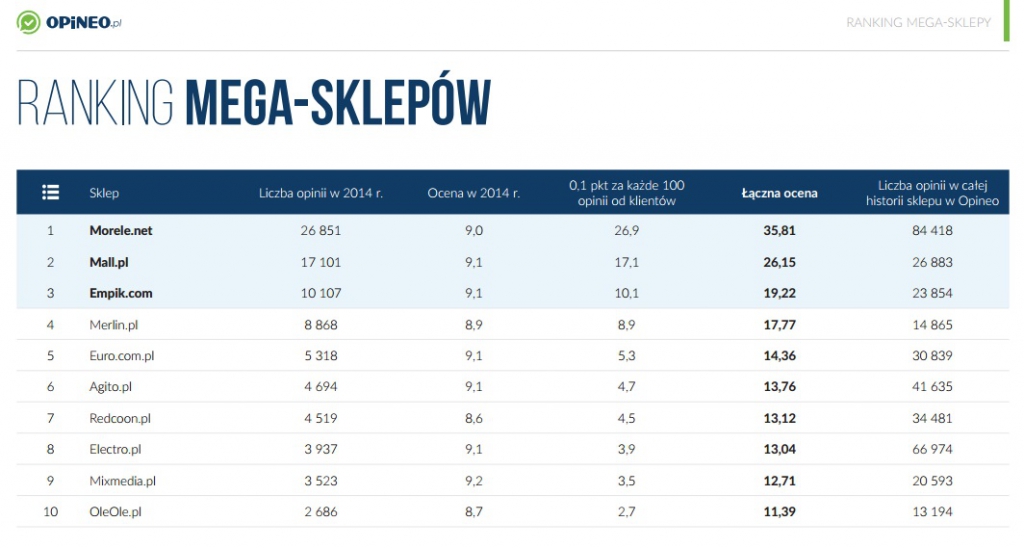Screen dimensions: 1024x548
Task: Open the Mall.pl shop entry
Action: 110,262
